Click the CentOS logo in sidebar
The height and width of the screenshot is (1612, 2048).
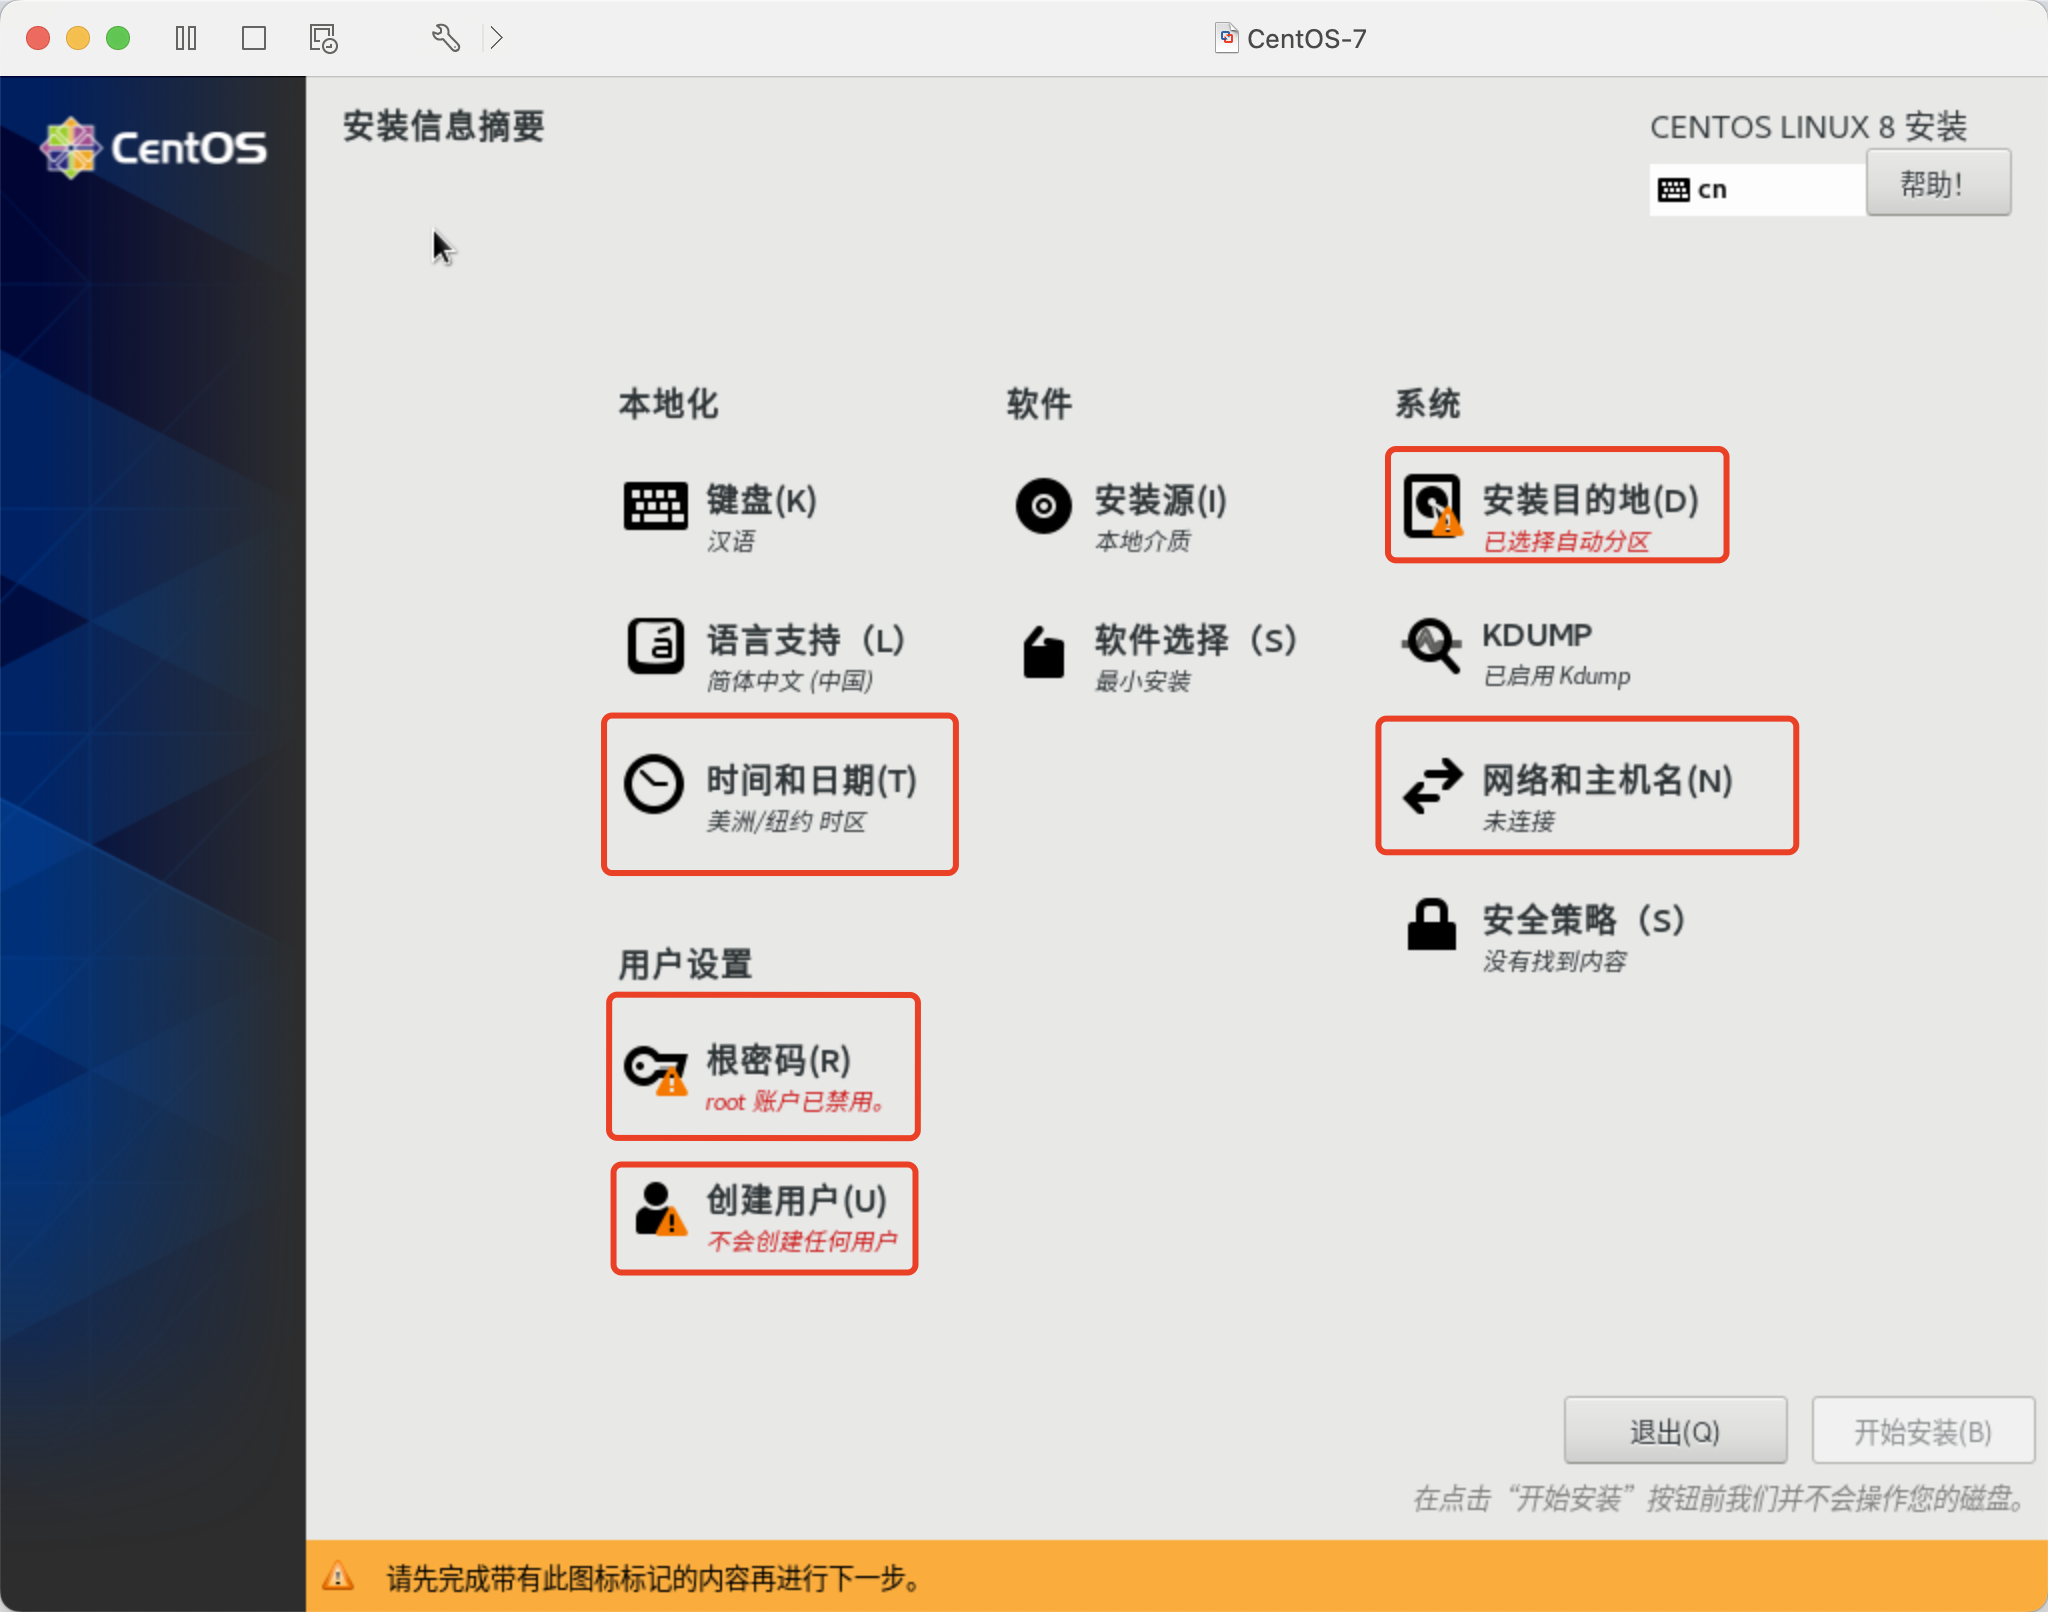(x=153, y=148)
